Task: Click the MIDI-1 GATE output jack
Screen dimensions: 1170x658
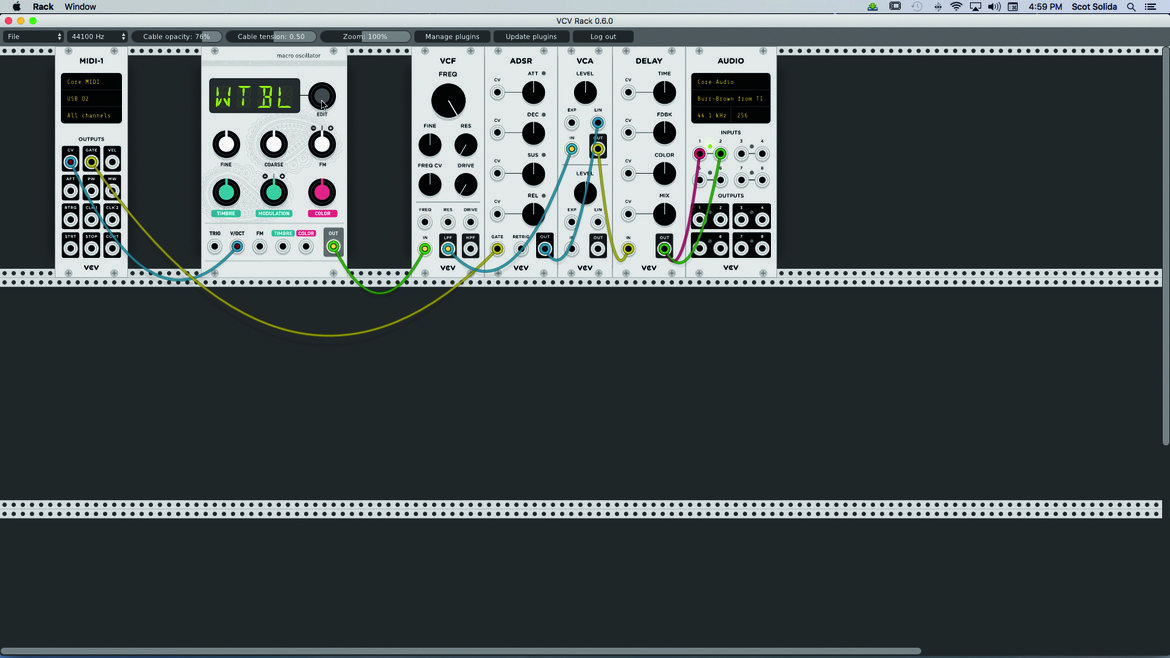Action: 91,162
